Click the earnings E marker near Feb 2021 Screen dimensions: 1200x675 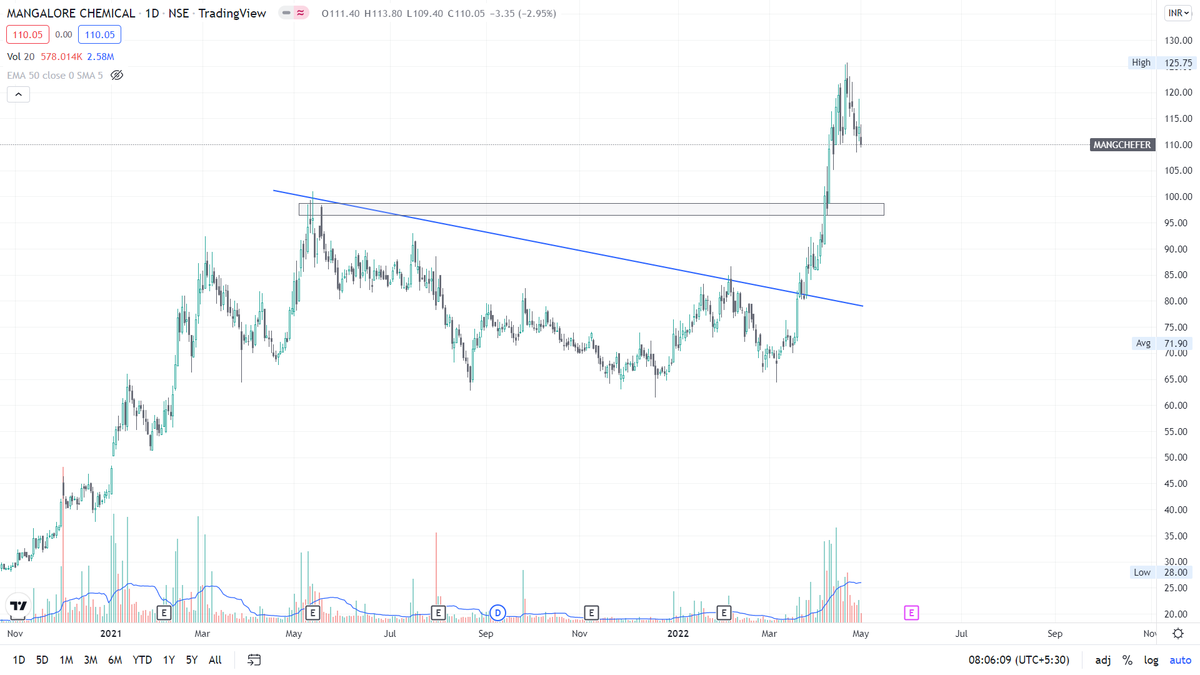164,611
